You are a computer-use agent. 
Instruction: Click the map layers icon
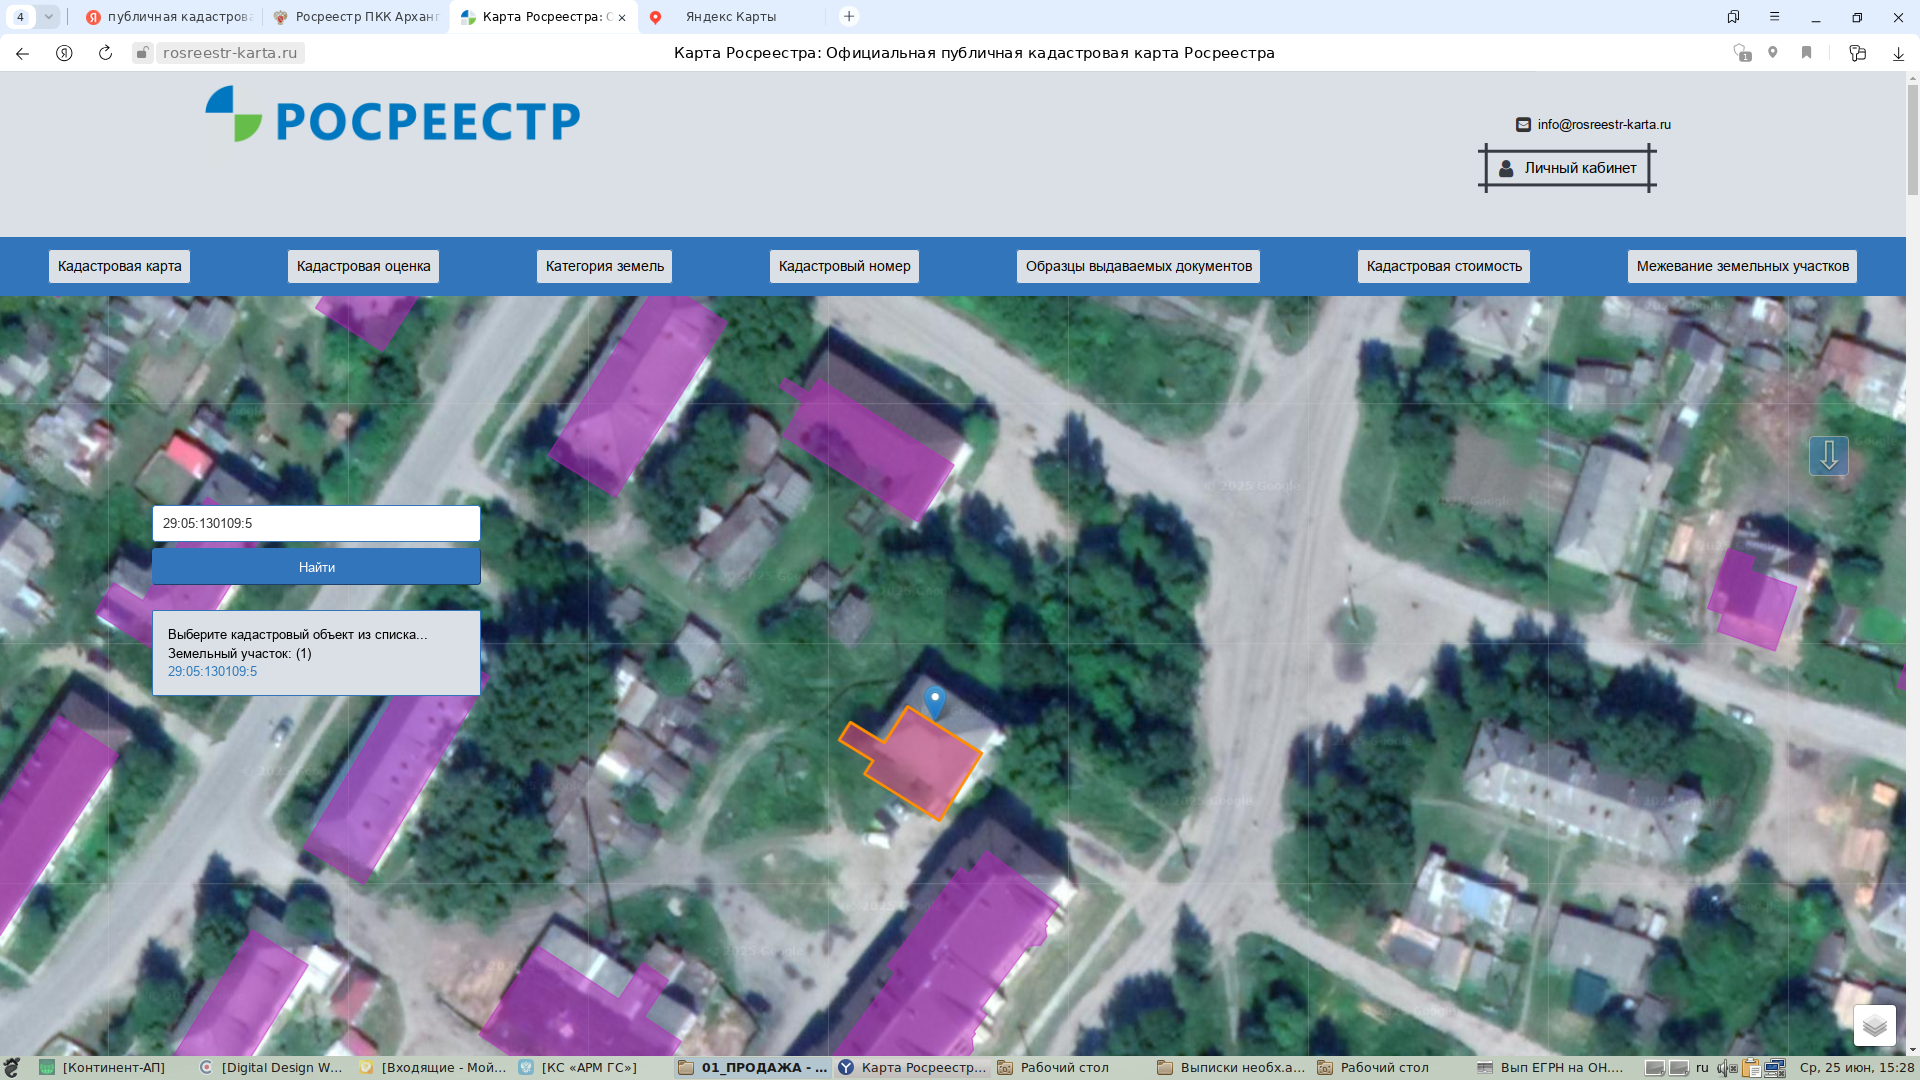tap(1874, 1025)
